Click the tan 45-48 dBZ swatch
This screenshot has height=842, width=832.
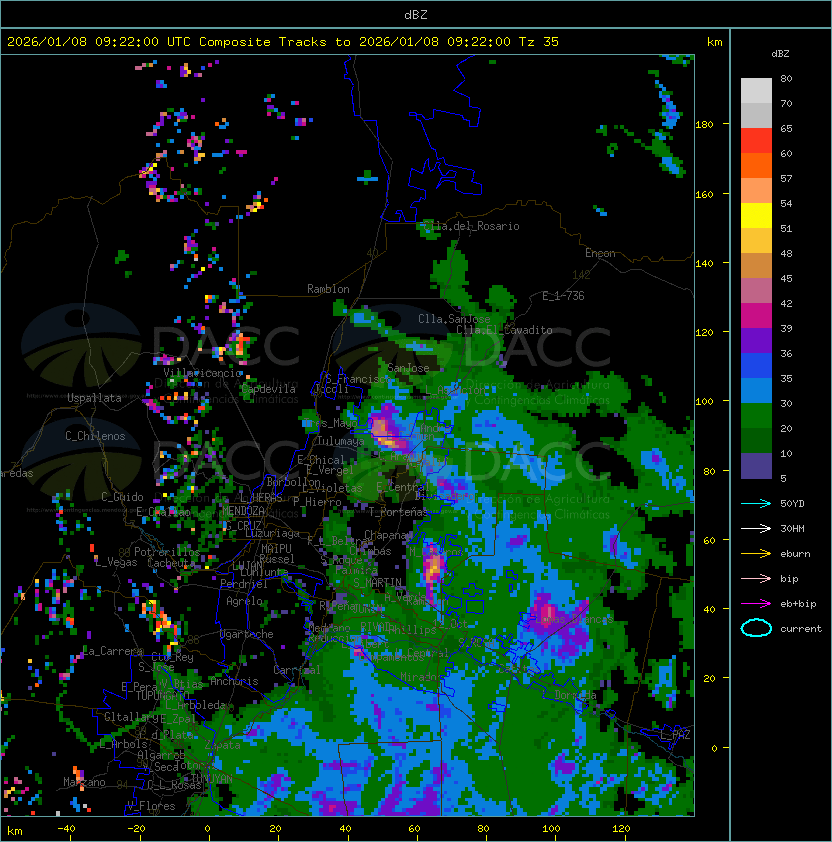coord(756,266)
